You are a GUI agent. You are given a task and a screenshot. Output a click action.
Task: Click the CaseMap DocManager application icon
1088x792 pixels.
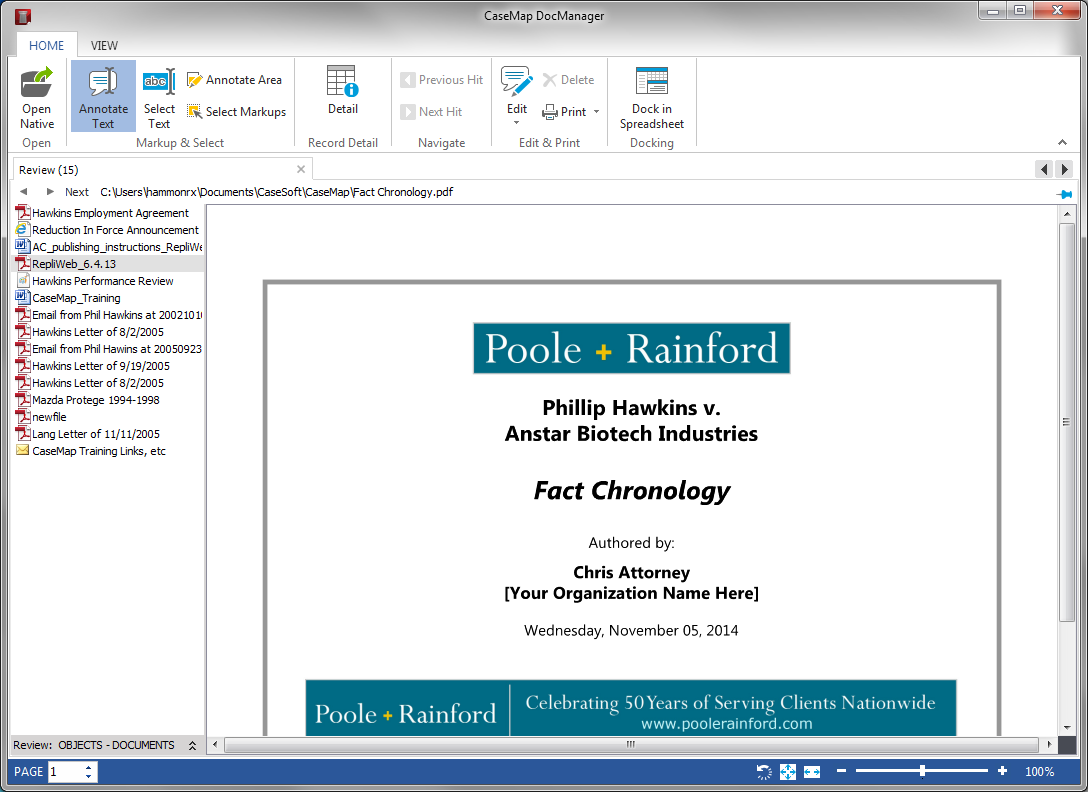pos(23,16)
